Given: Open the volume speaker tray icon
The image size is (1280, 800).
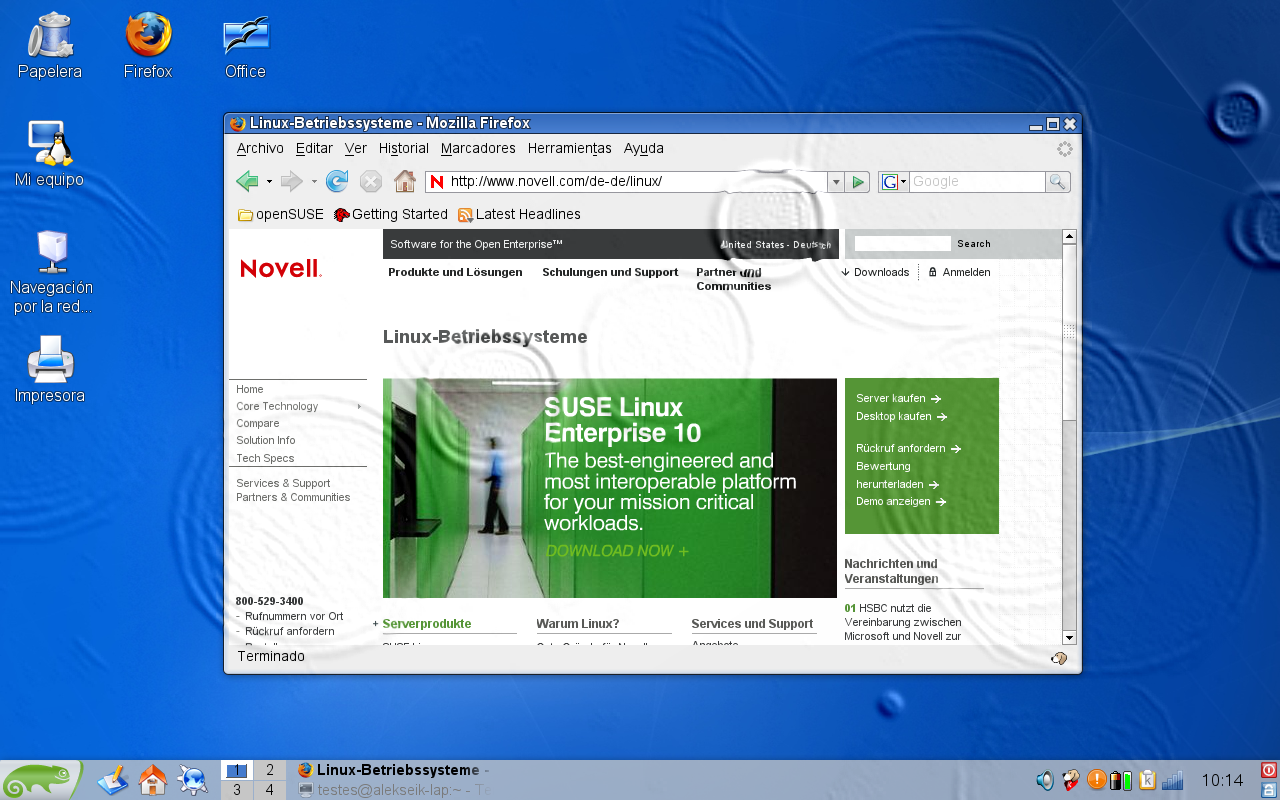Looking at the screenshot, I should 1045,780.
